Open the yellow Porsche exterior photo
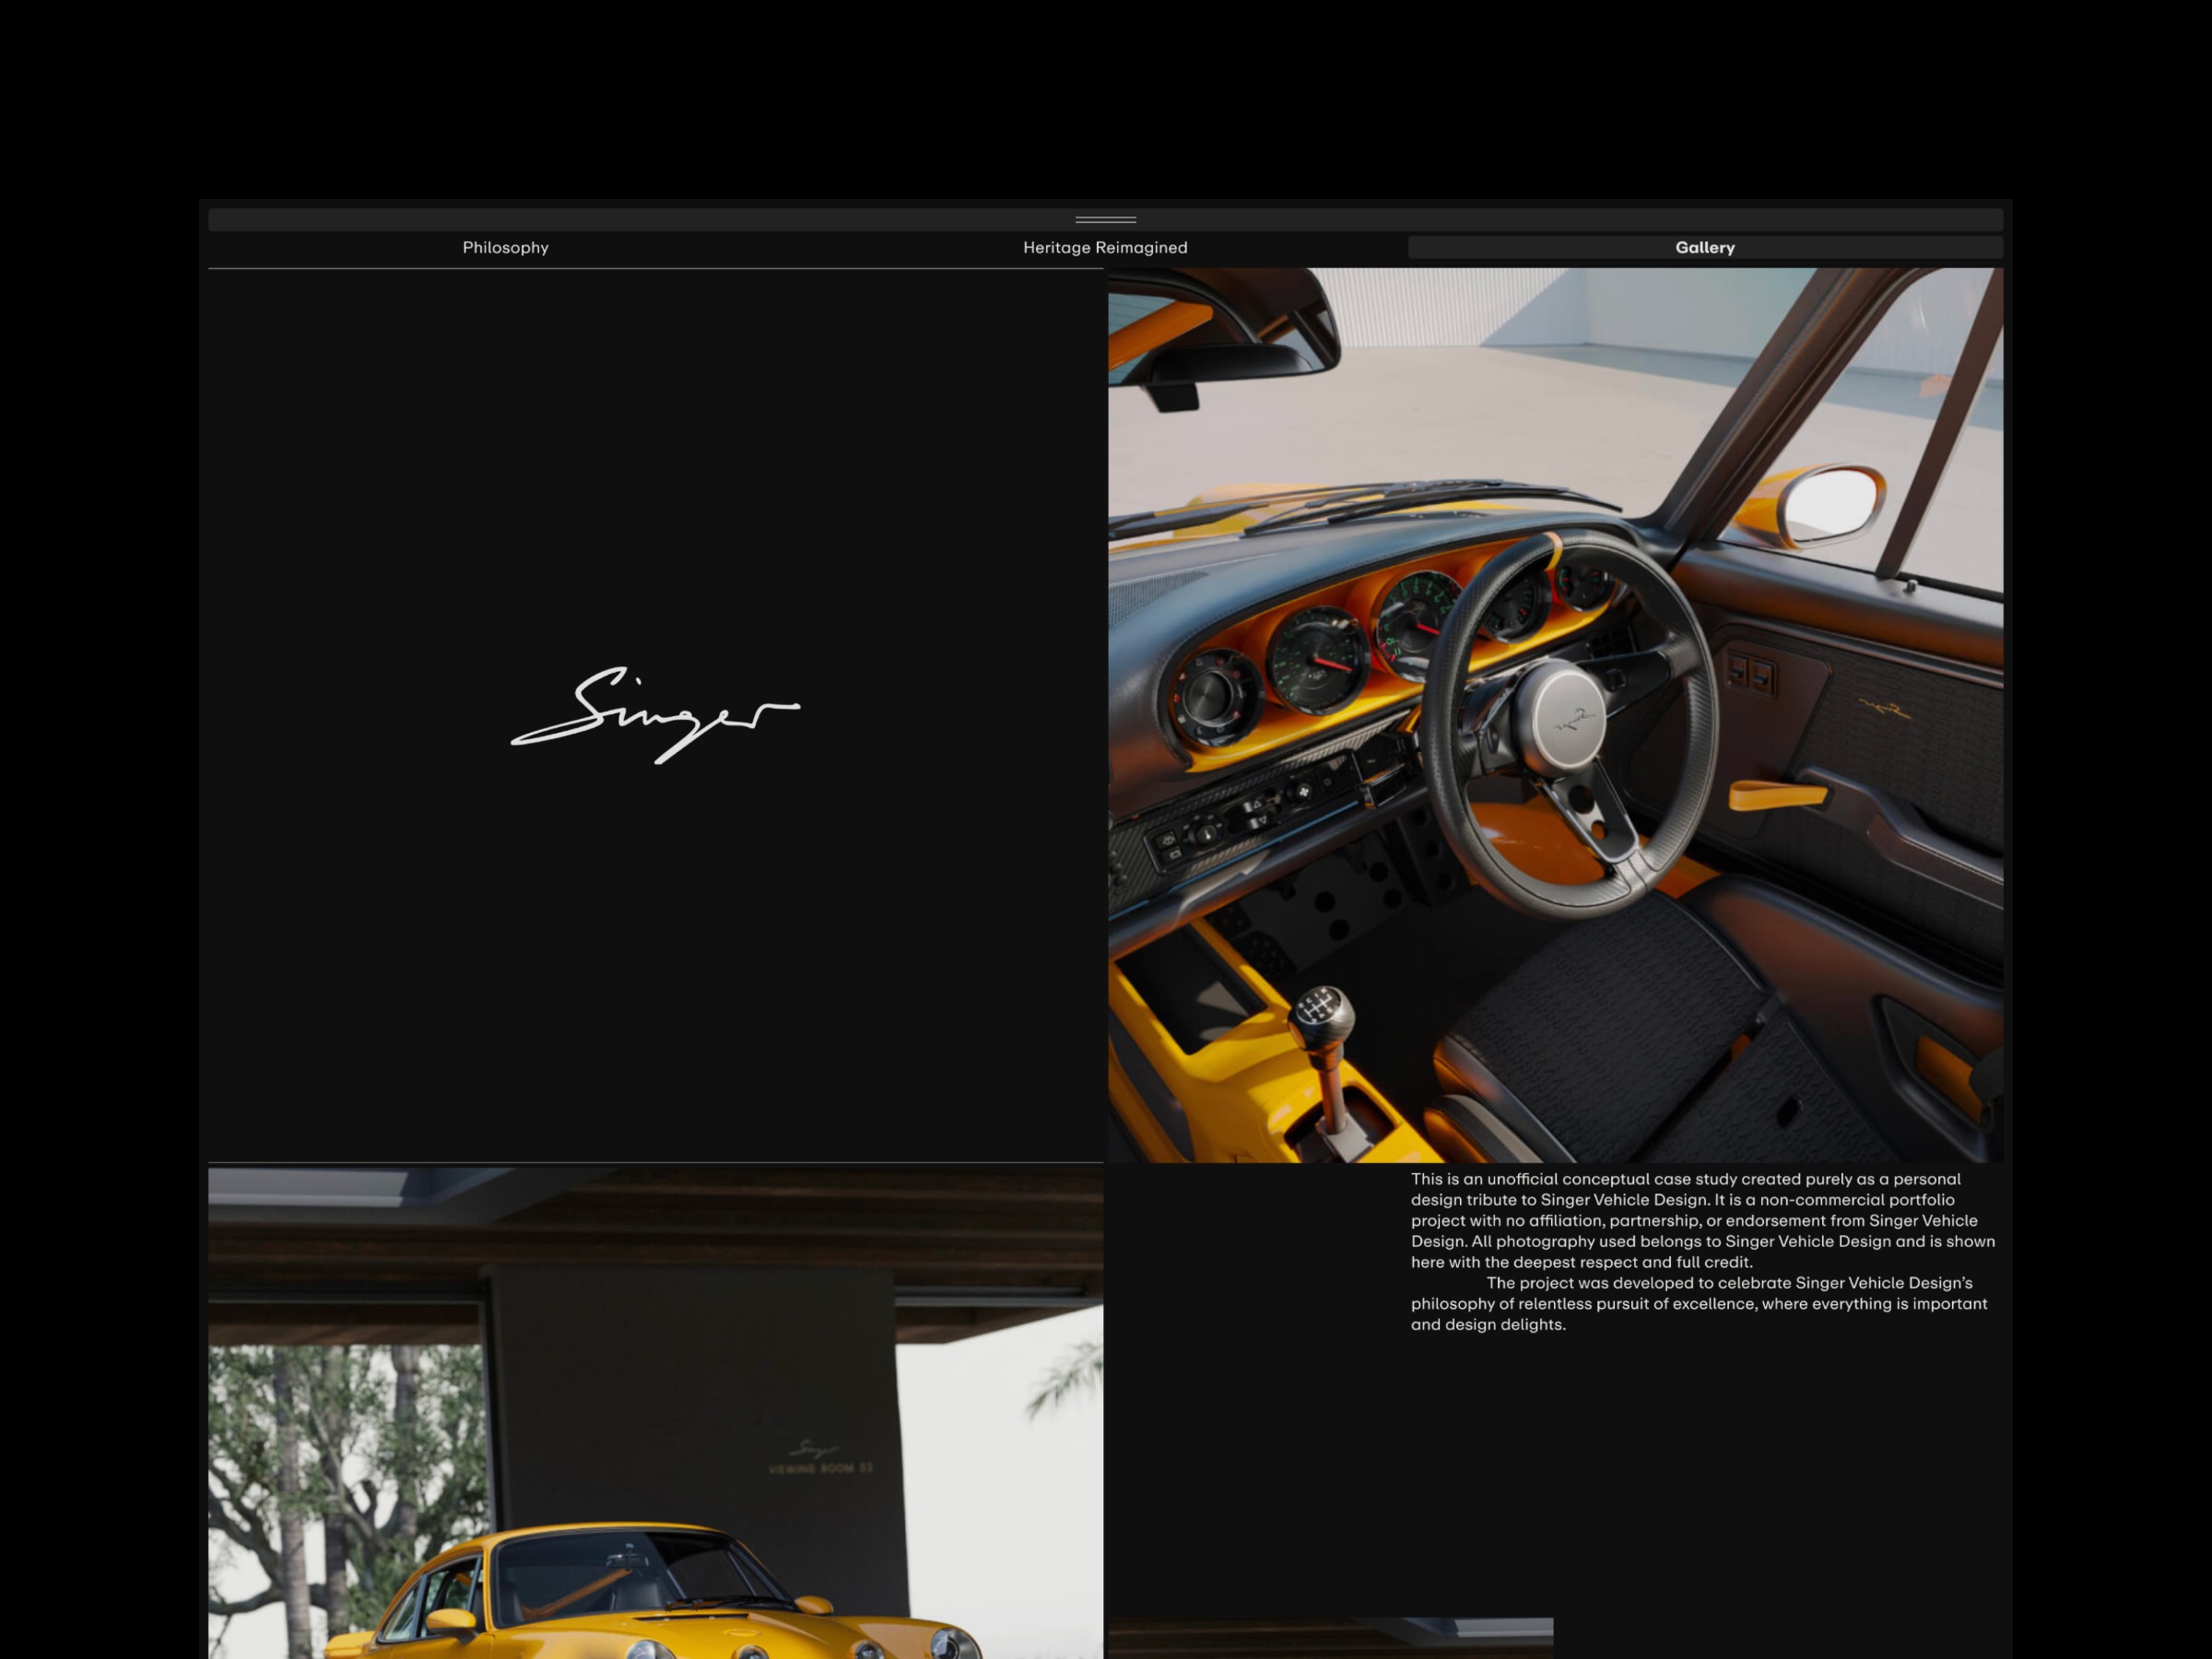Viewport: 2212px width, 1659px height. point(655,1411)
